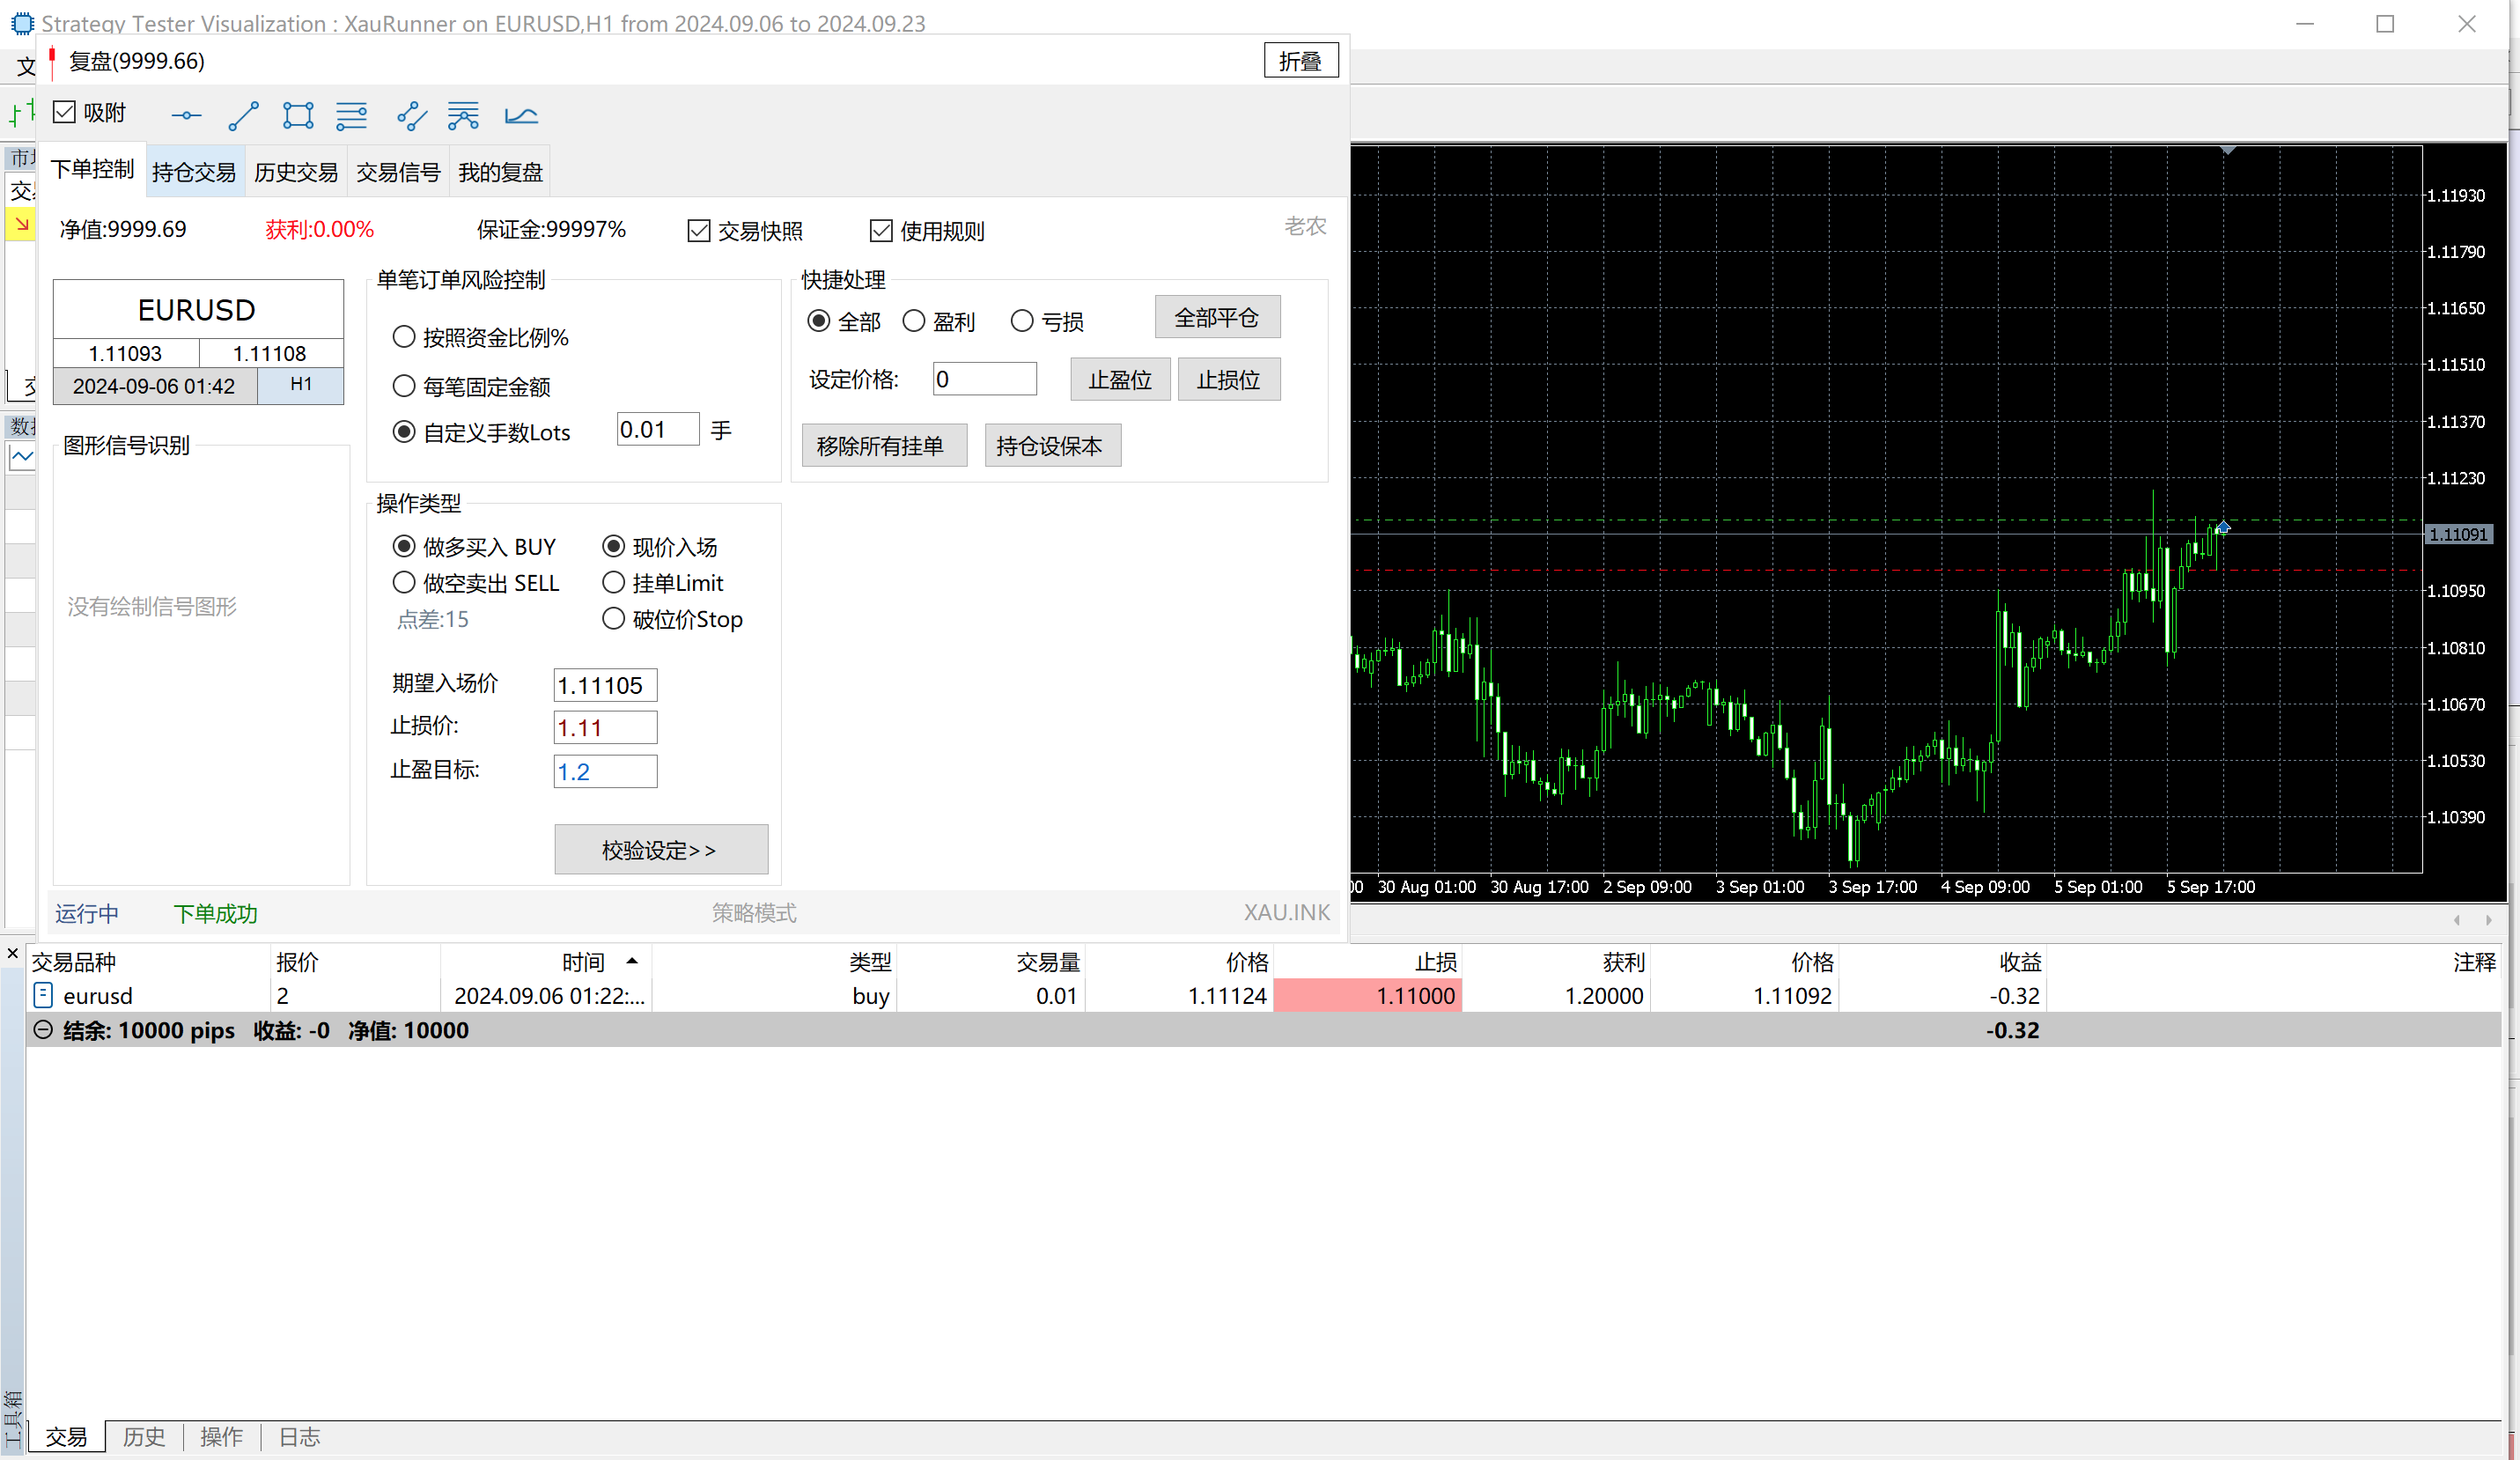Toggle the 吸附 snap checkbox
Image resolution: width=2520 pixels, height=1460 pixels.
tap(65, 112)
